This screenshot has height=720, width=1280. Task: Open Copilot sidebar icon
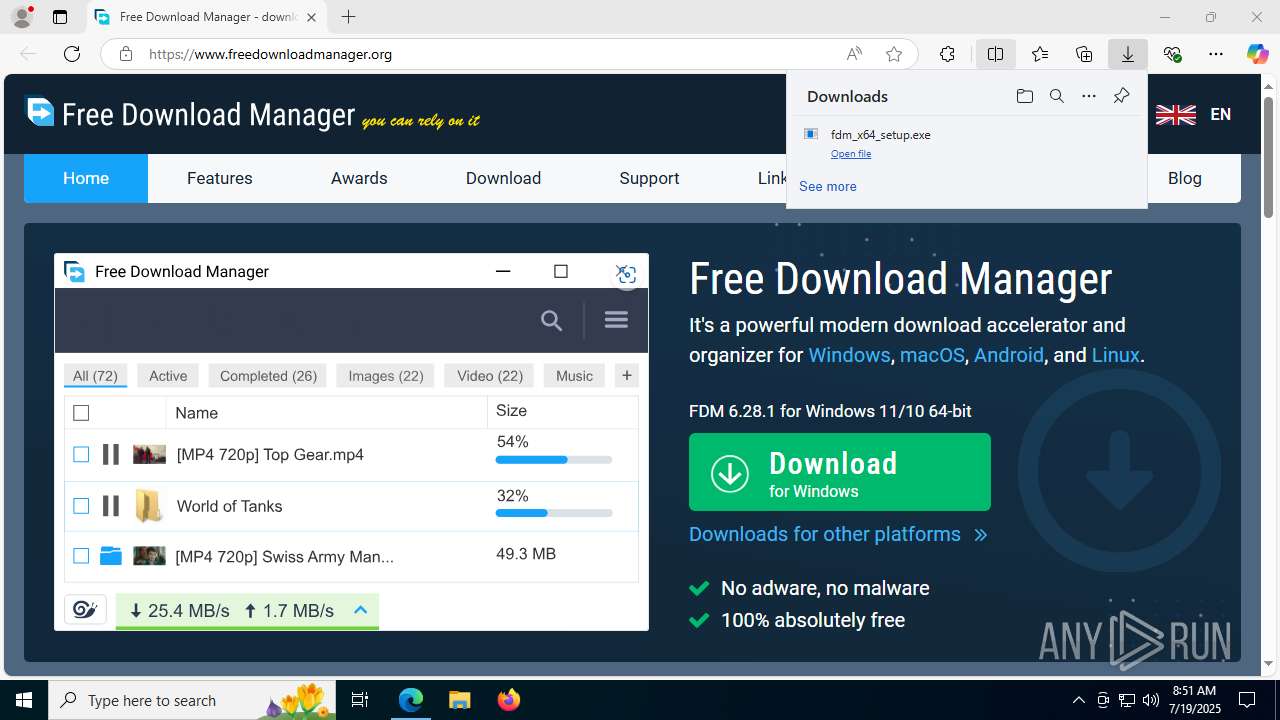tap(1257, 54)
